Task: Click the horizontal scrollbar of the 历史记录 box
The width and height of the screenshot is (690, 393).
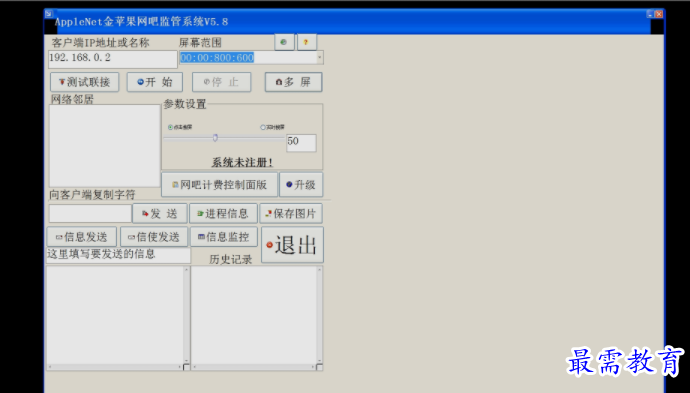Action: click(x=254, y=367)
